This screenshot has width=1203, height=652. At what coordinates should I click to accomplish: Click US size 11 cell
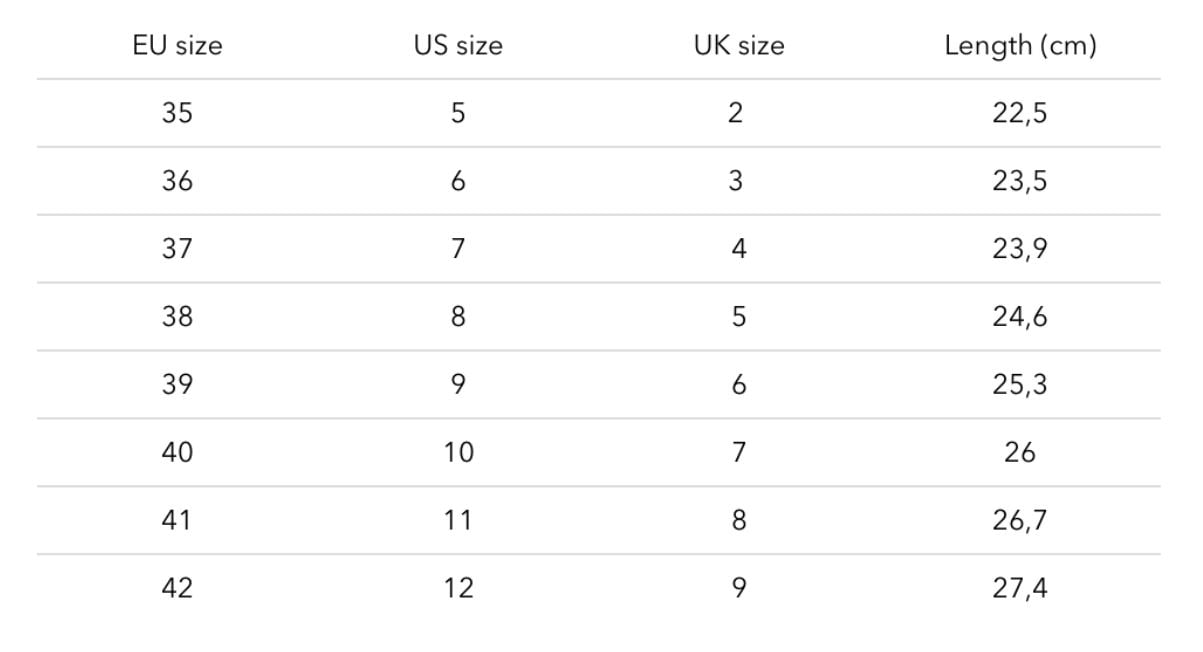click(x=458, y=521)
